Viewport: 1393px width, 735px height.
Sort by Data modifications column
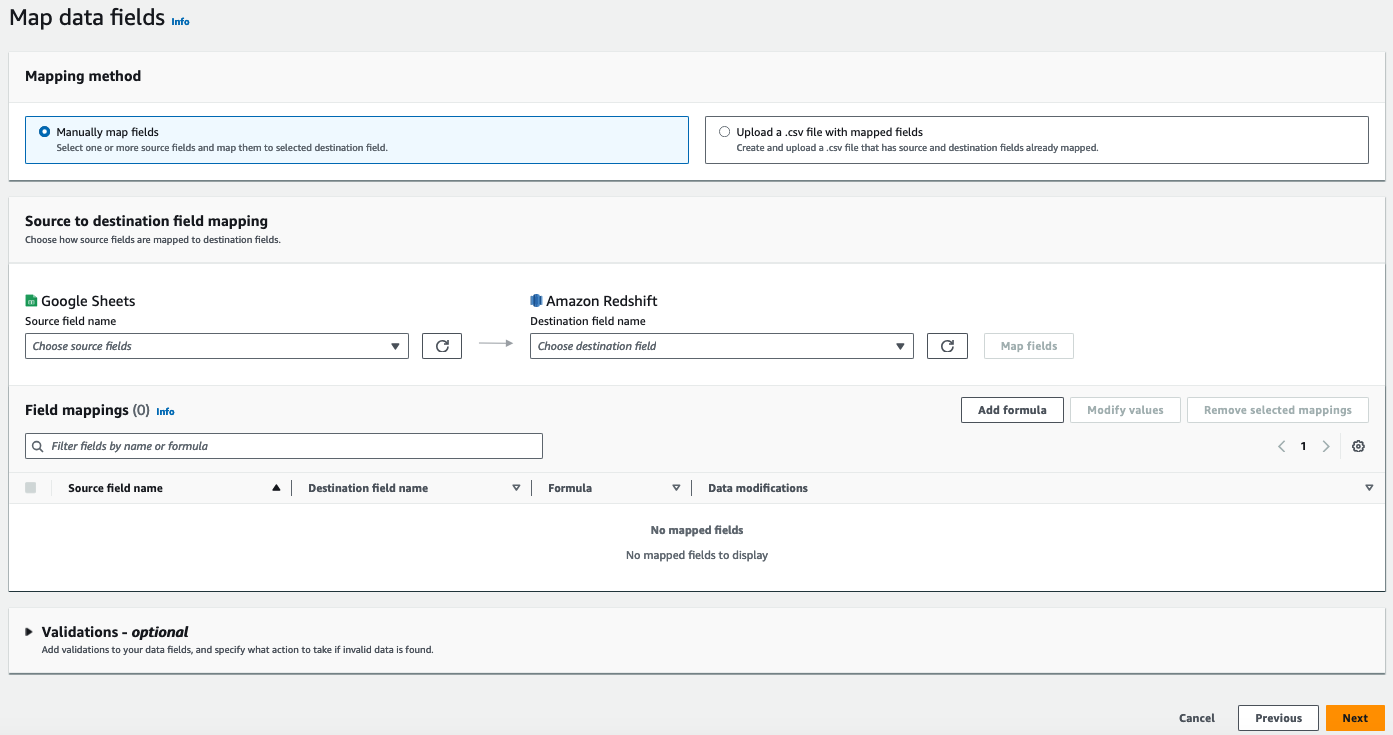coord(1369,488)
